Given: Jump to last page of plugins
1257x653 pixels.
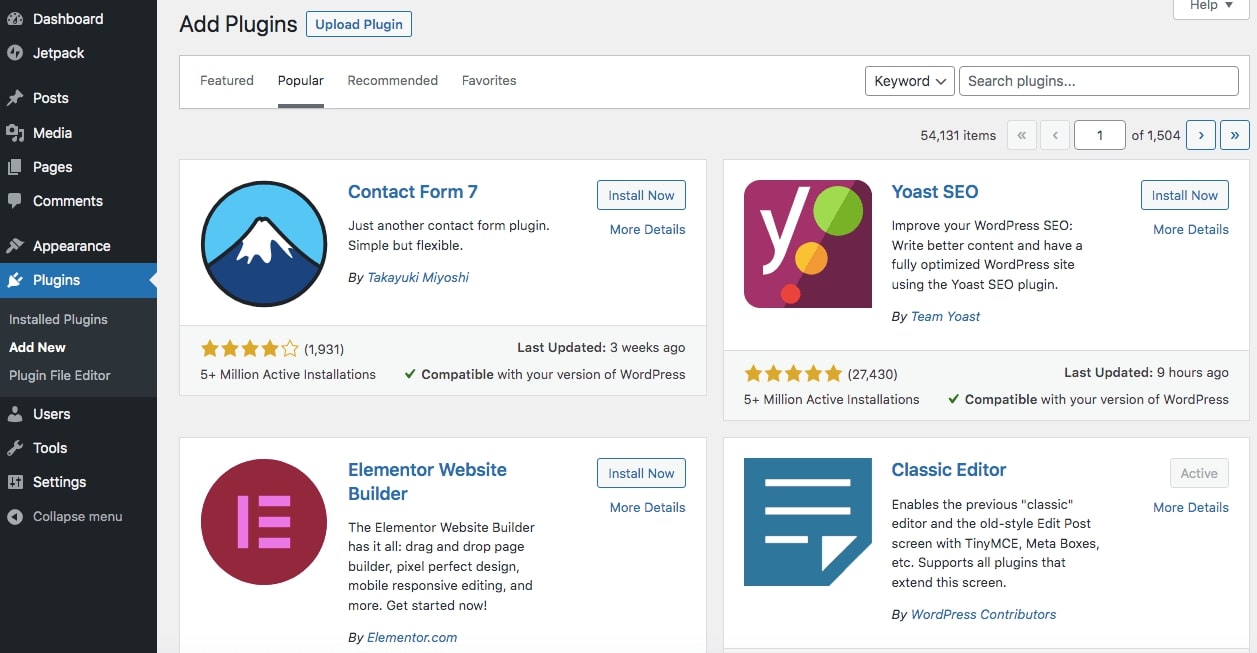Looking at the screenshot, I should (x=1235, y=135).
